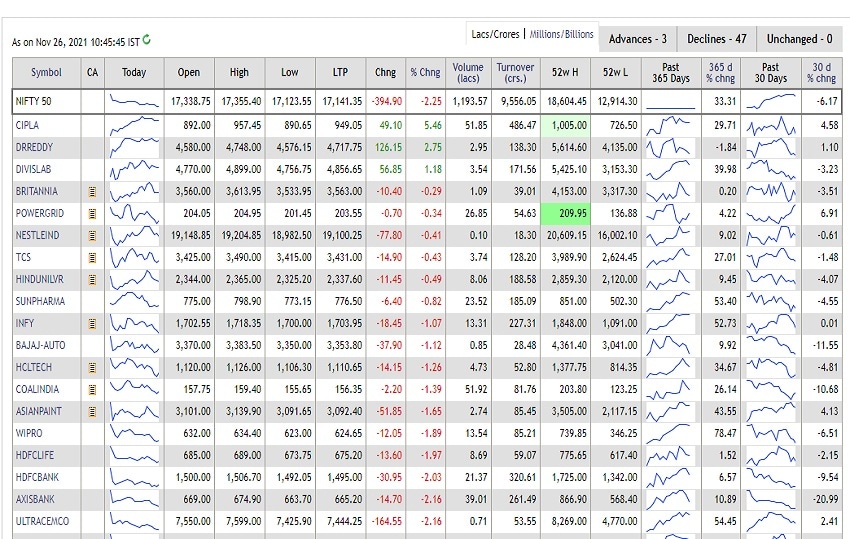Sort table by LTP column header
This screenshot has width=850, height=539.
[340, 72]
